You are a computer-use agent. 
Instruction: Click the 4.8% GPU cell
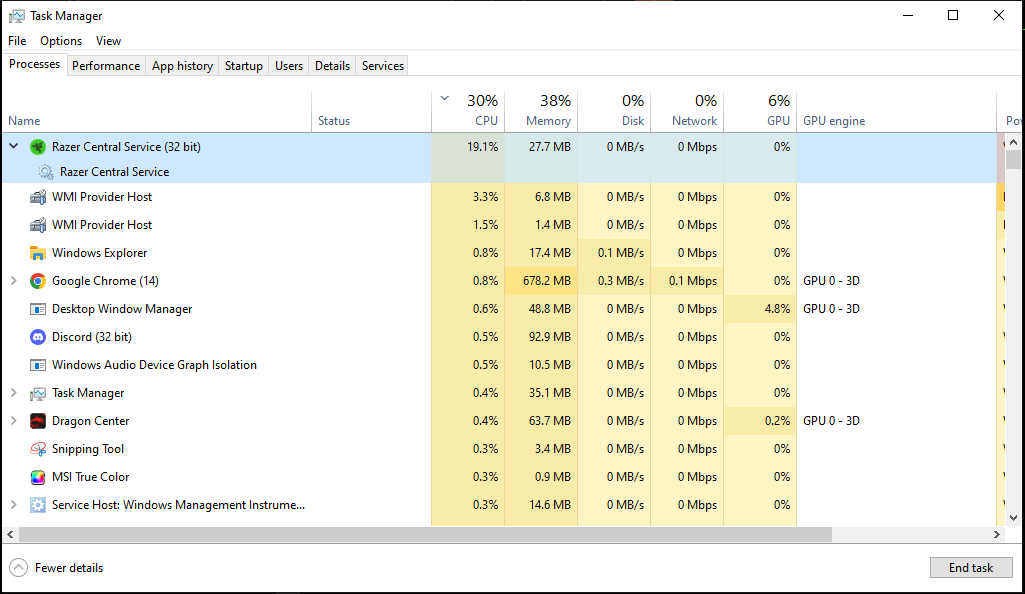(x=760, y=309)
